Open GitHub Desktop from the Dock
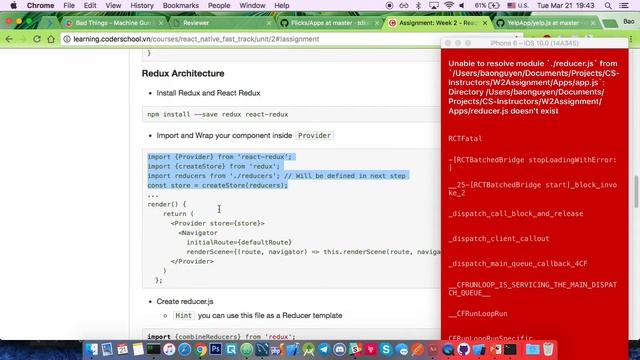Screen dimensions: 640x360 (x=464, y=349)
